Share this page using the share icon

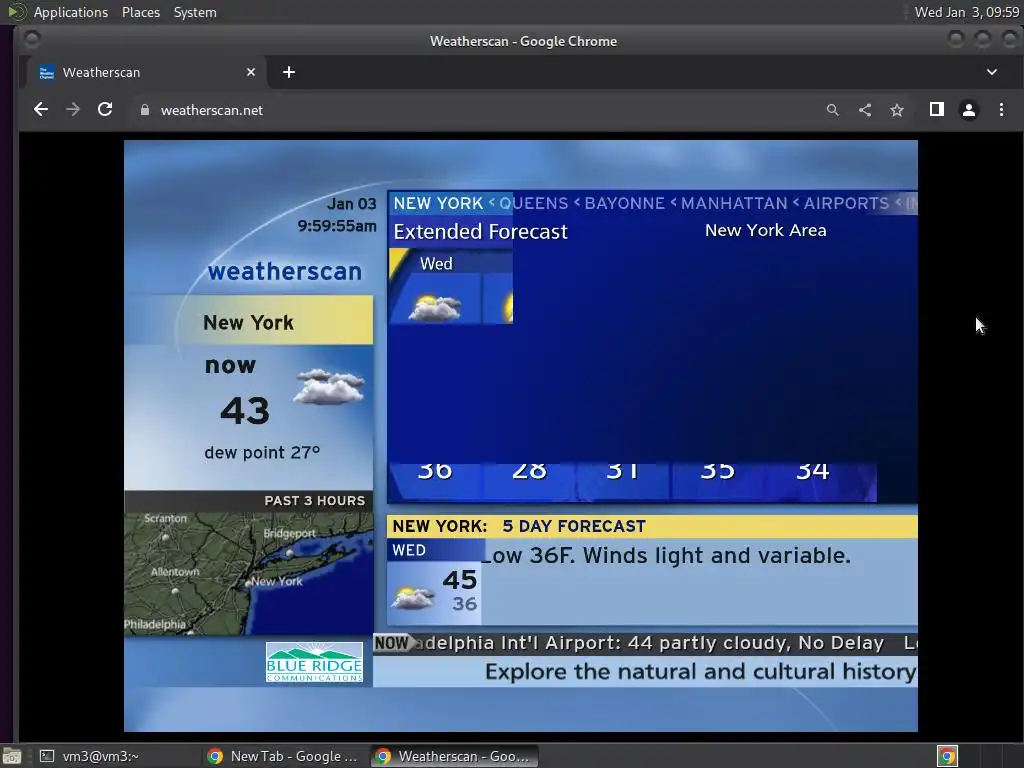coord(865,110)
